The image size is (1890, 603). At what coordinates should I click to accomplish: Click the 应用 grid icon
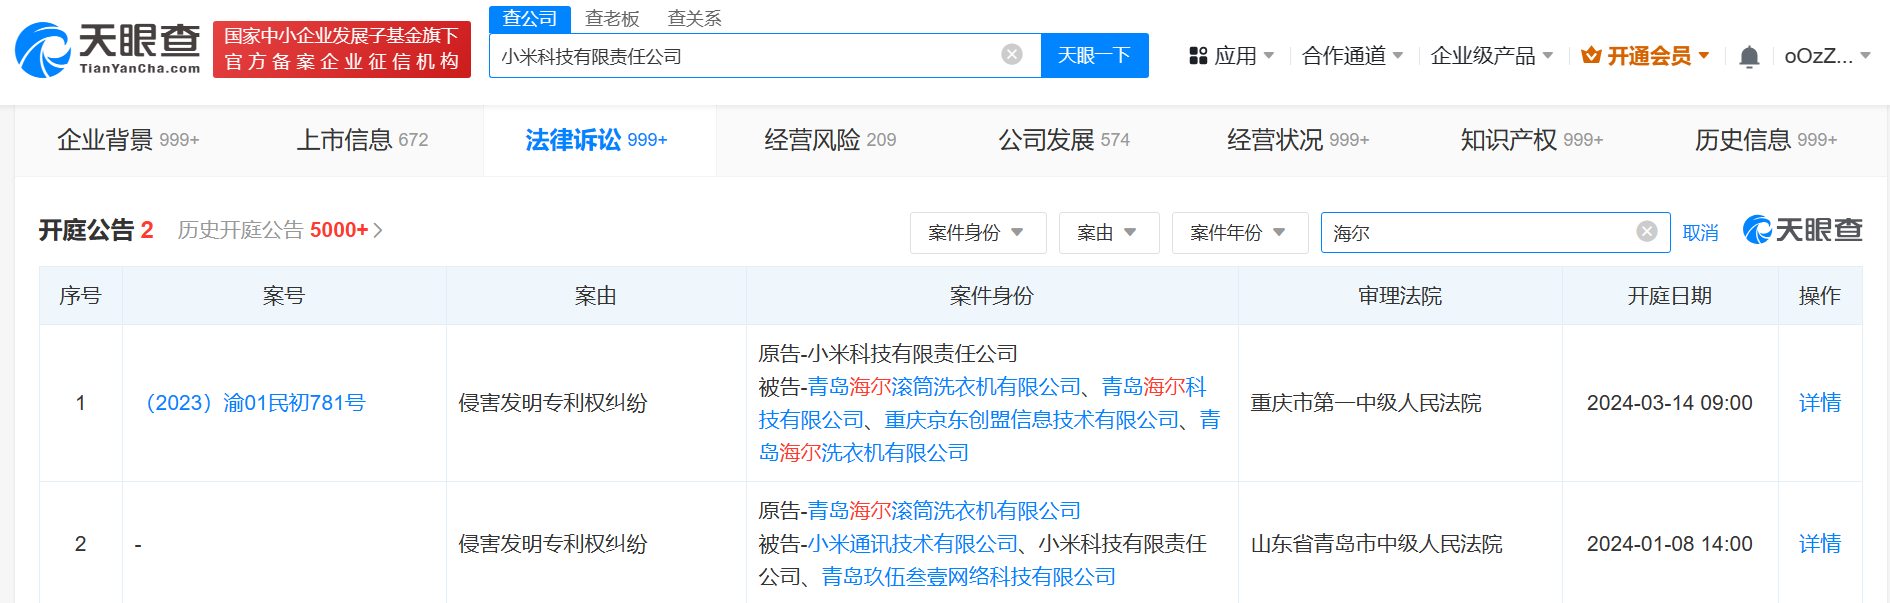[1198, 56]
